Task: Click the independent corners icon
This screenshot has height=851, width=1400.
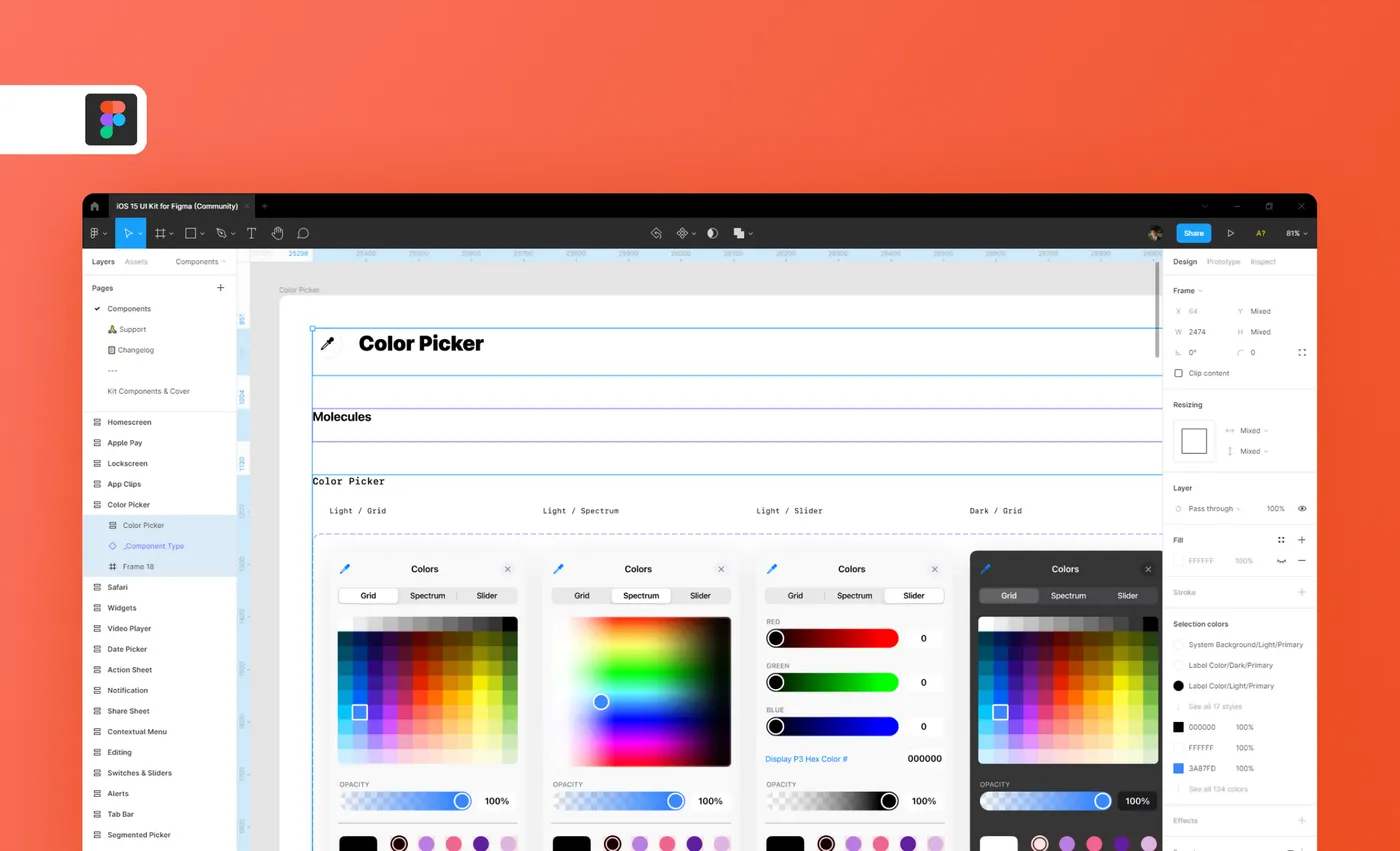Action: [x=1302, y=352]
